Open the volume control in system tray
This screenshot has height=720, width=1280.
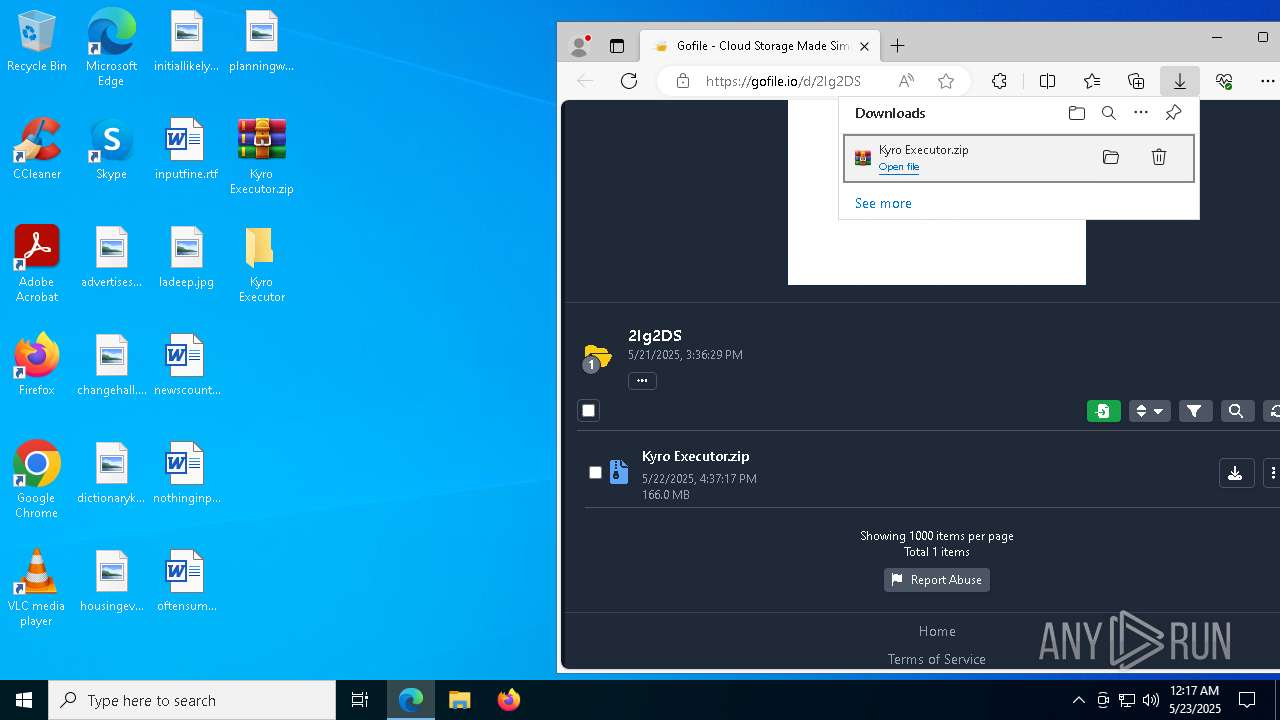[1151, 700]
